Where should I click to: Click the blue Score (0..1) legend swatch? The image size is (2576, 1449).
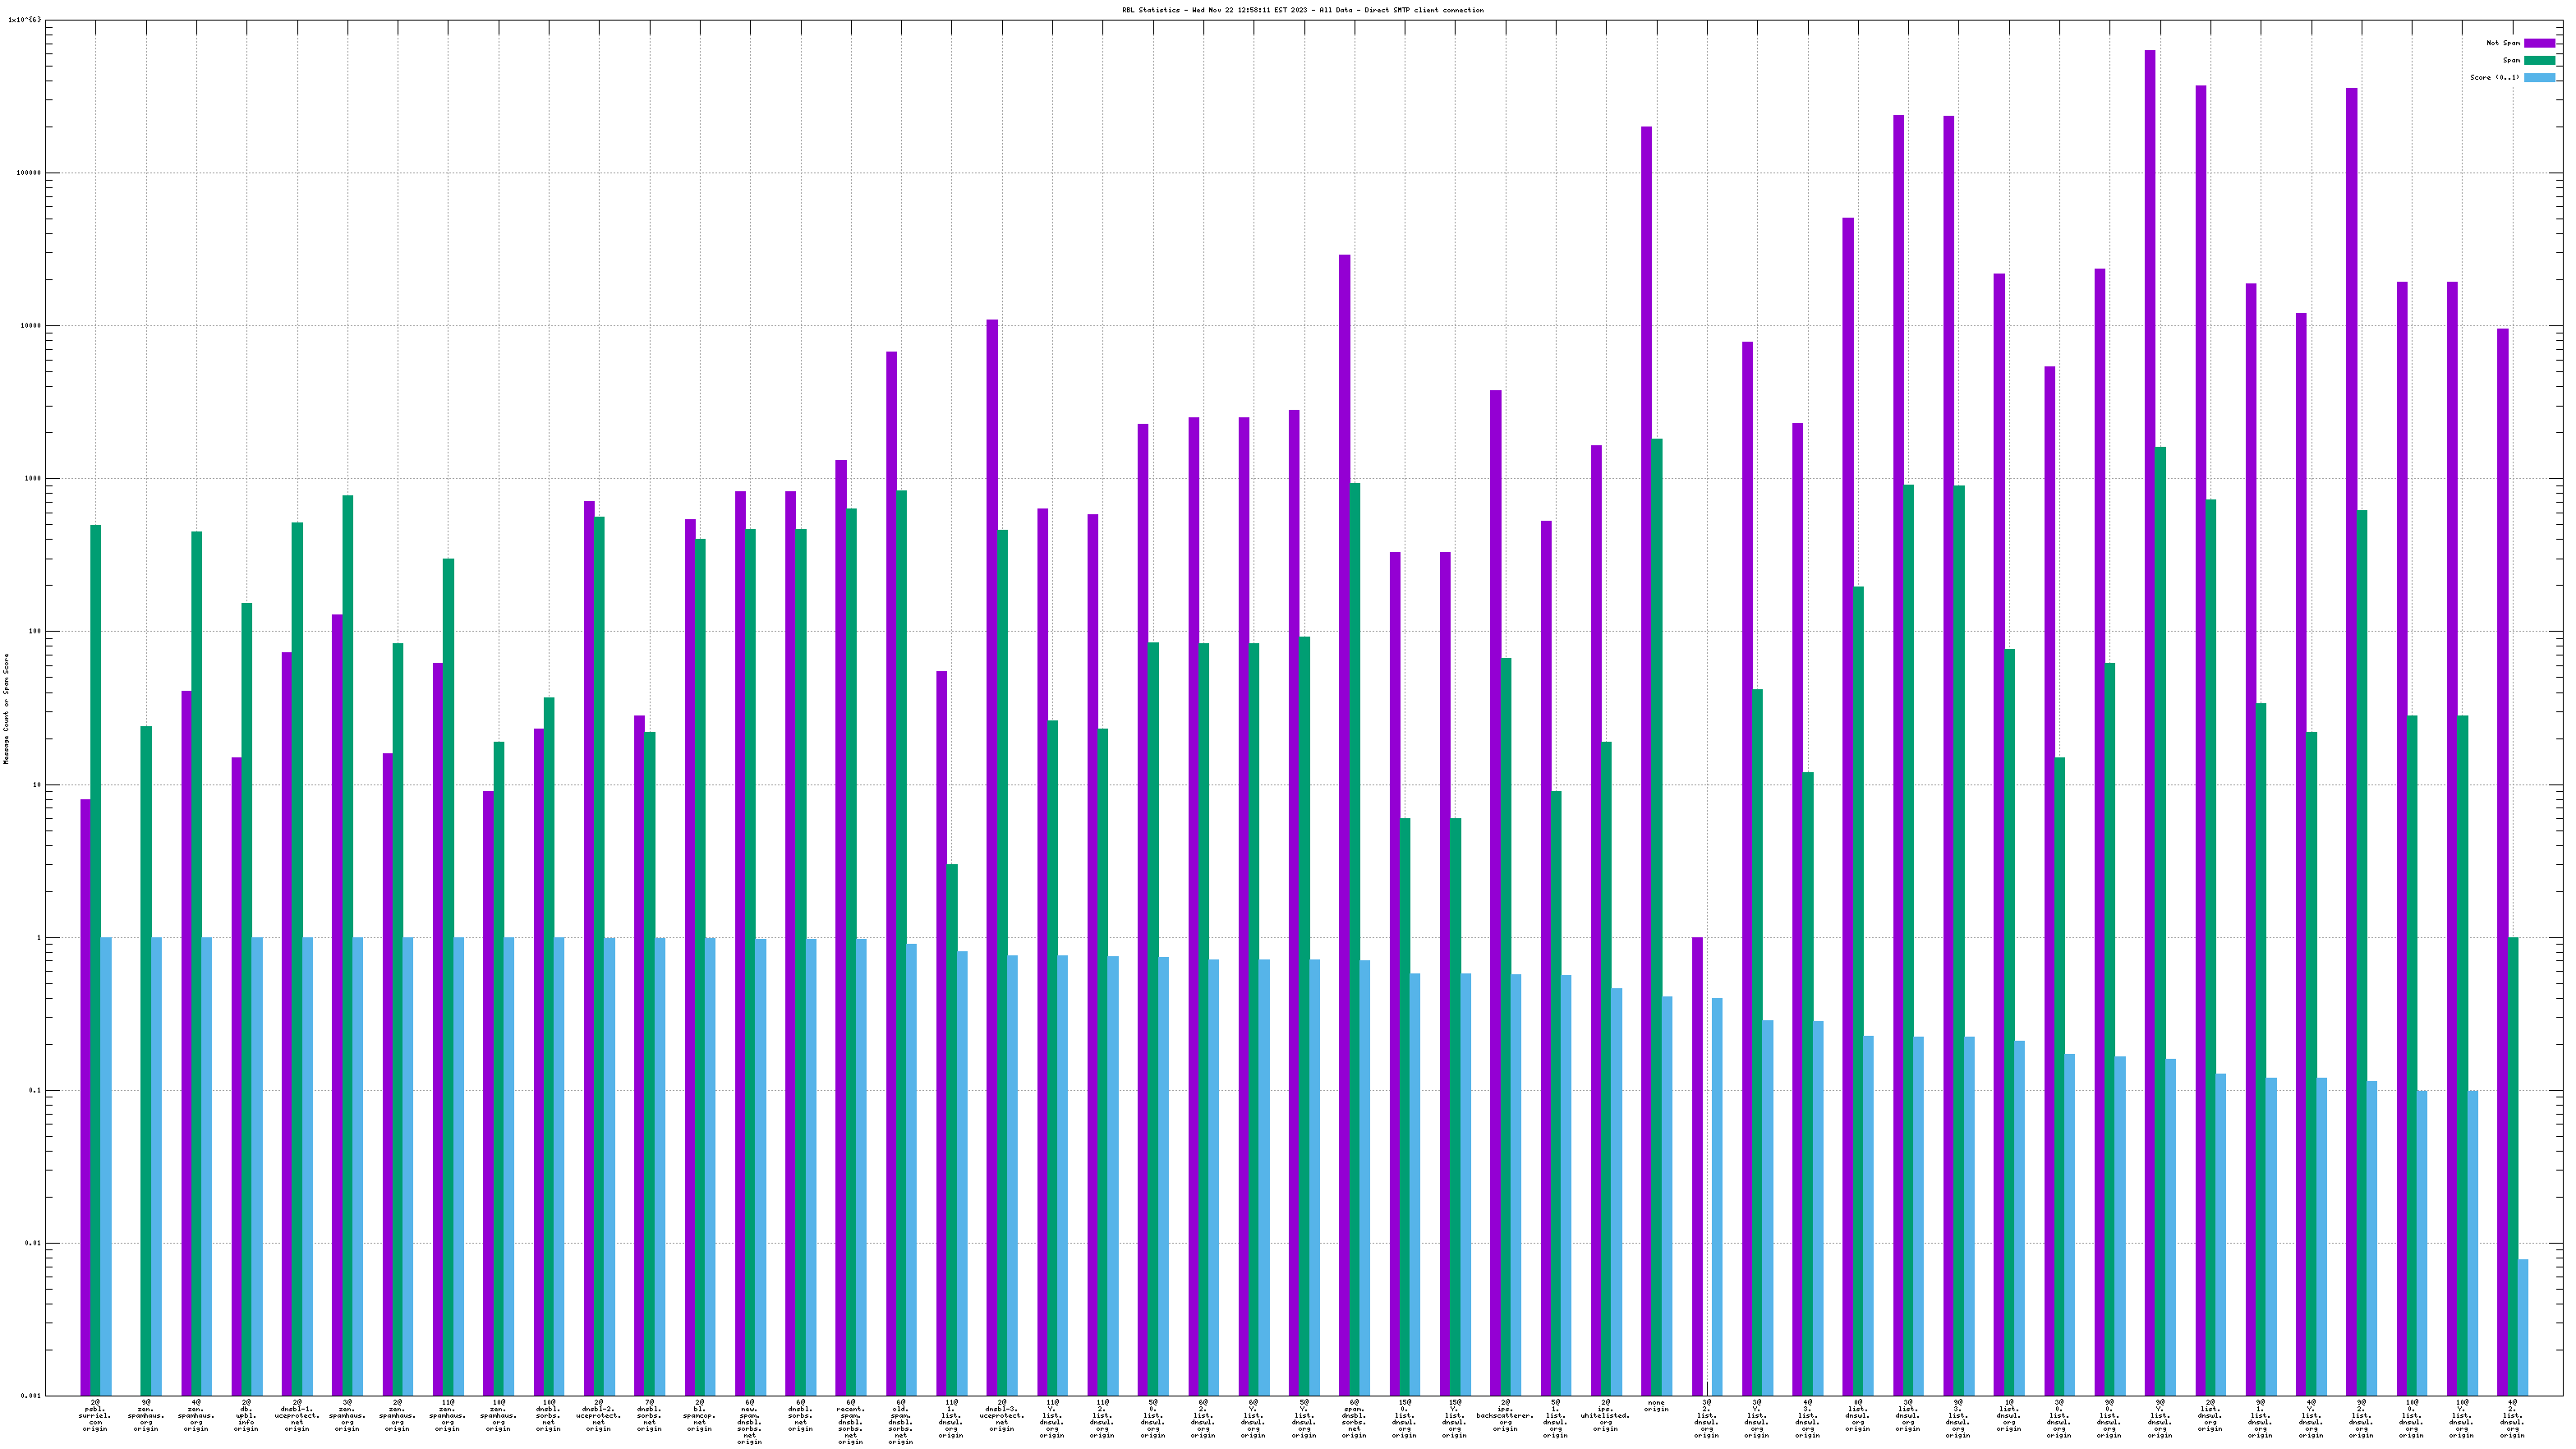(x=2539, y=77)
